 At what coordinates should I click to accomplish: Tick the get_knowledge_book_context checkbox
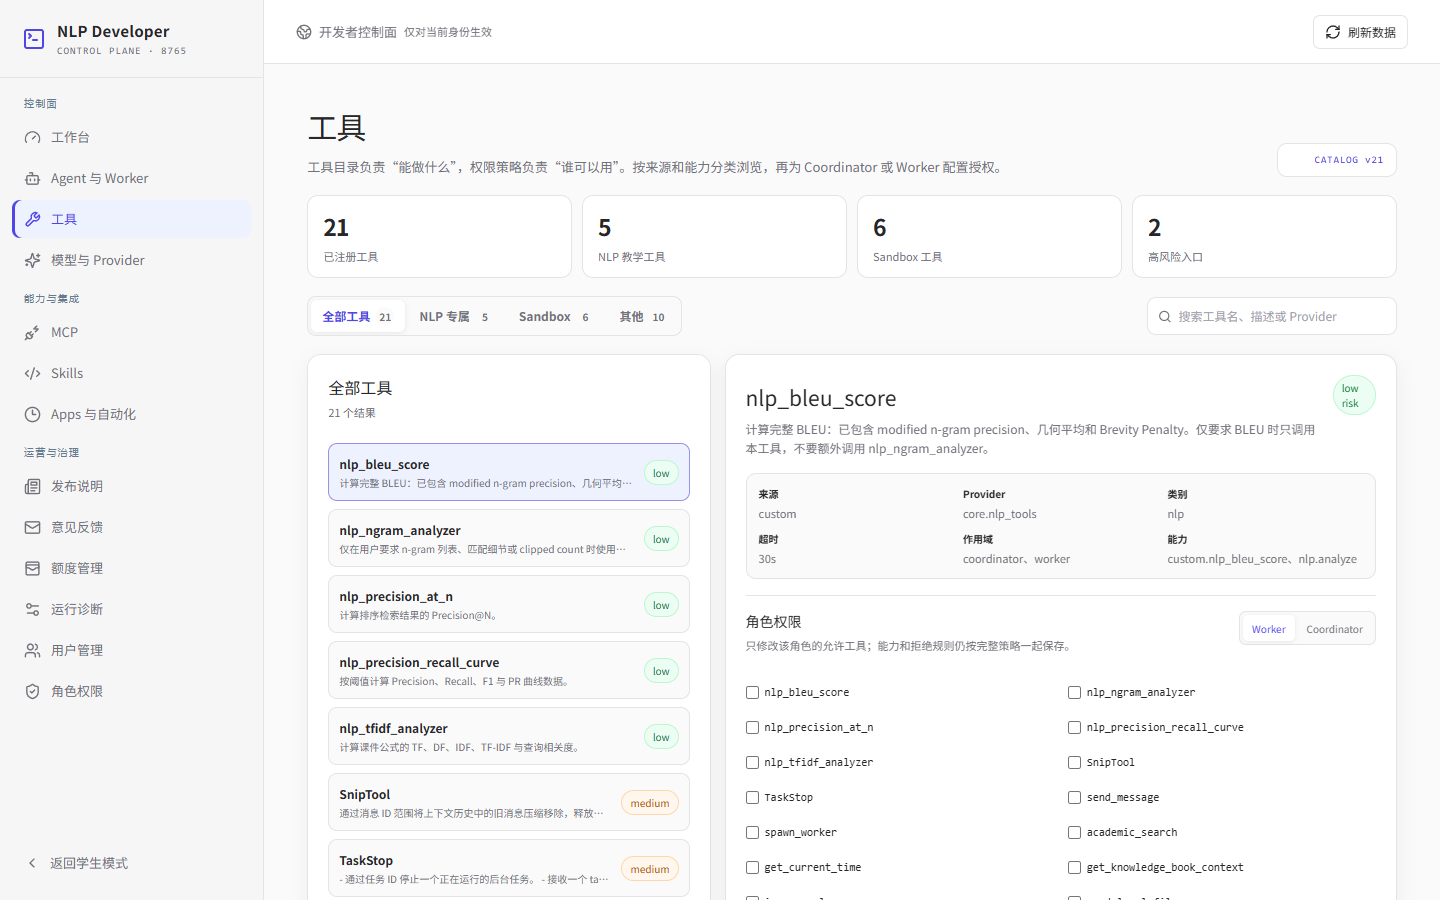click(x=1074, y=867)
